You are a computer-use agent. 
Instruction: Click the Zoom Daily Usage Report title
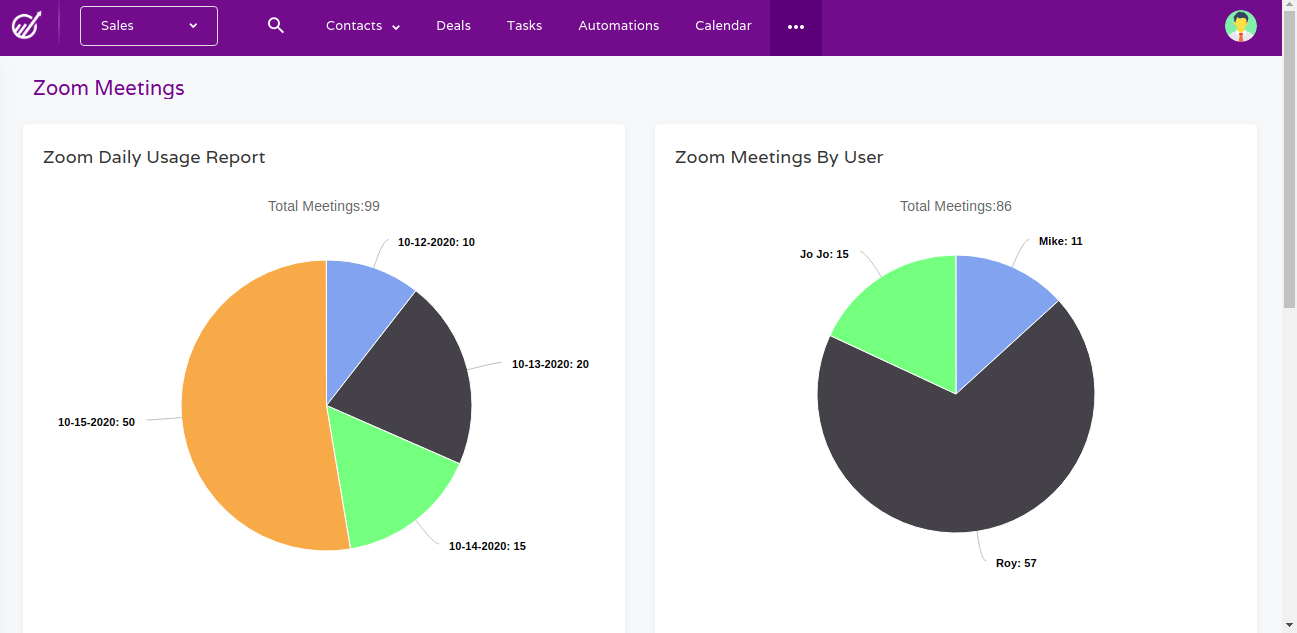click(154, 157)
